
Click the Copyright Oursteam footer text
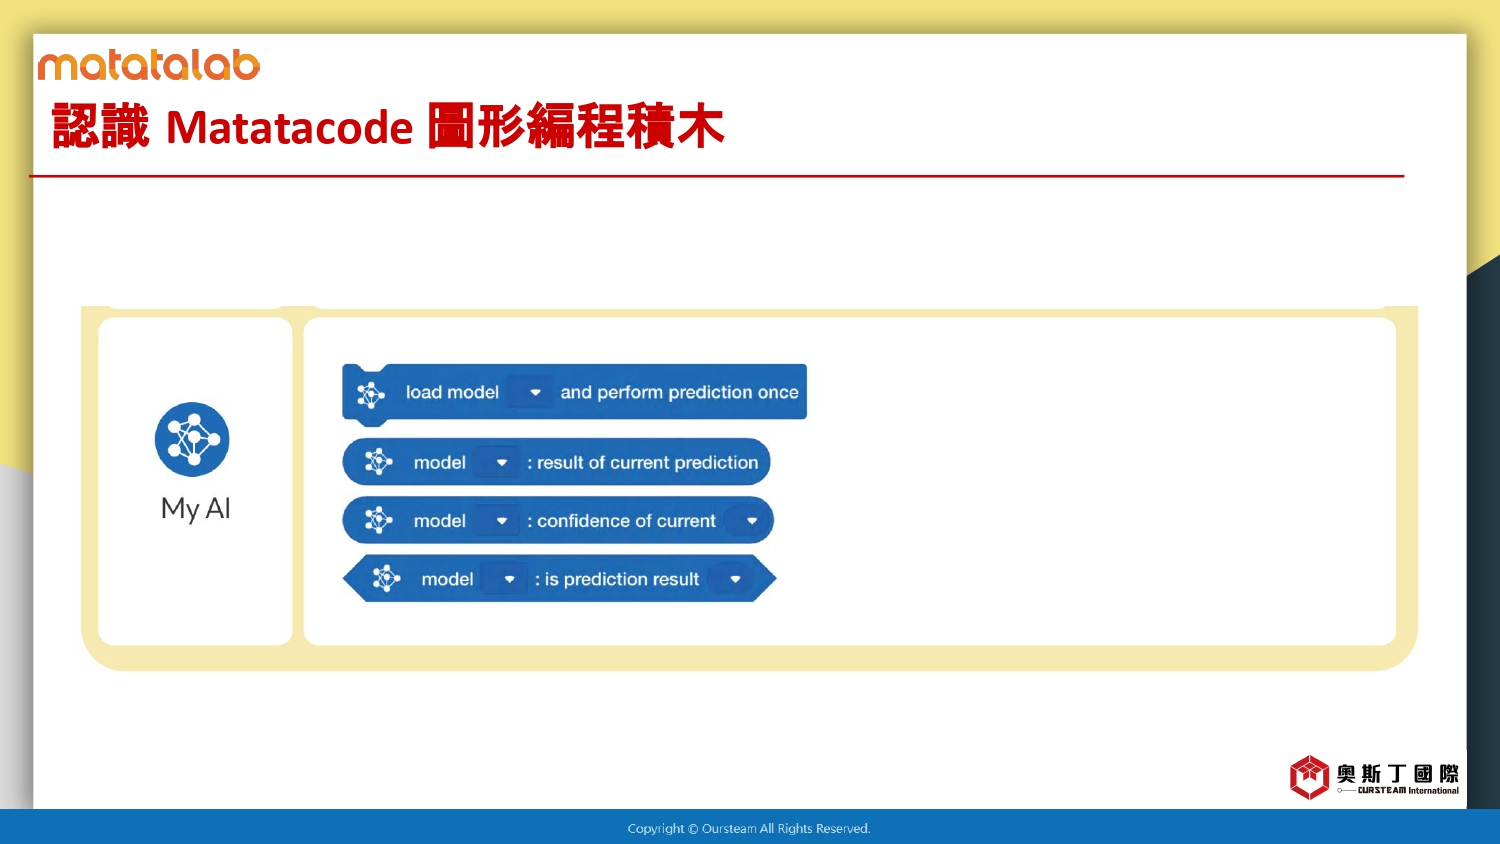749,828
